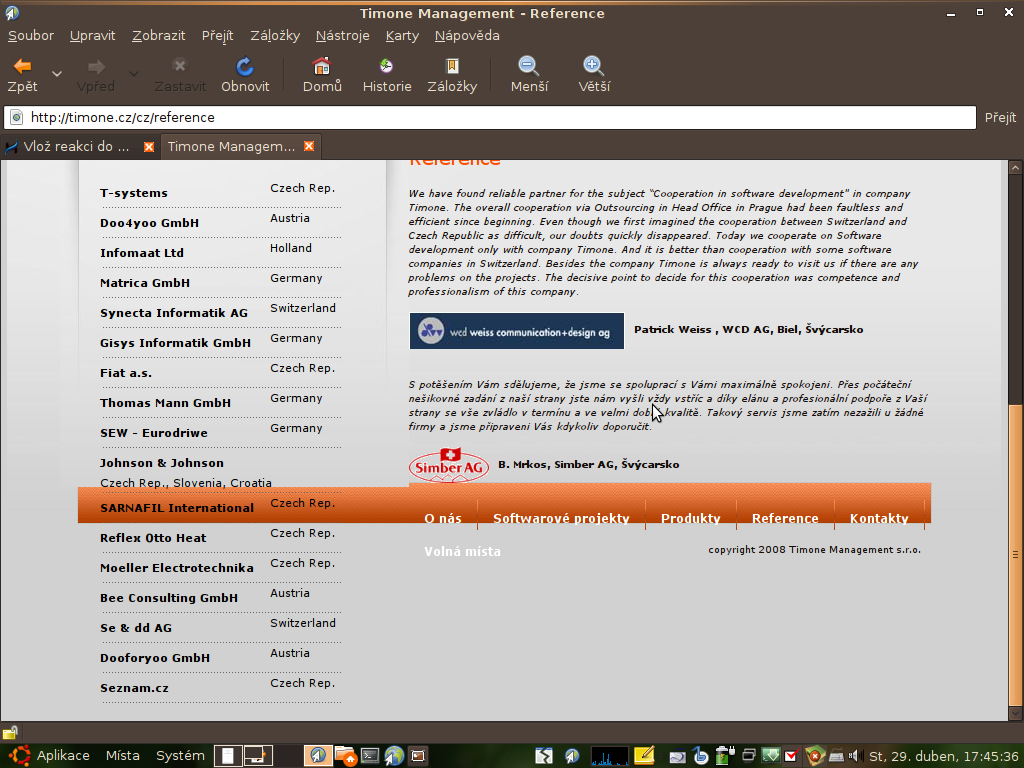This screenshot has height=768, width=1024.
Task: Click the yellow sticky notes icon in the panel
Action: [x=644, y=756]
